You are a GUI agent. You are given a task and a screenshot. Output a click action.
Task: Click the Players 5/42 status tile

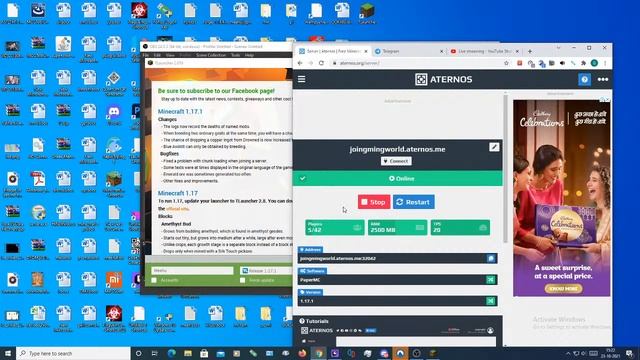[x=334, y=228]
